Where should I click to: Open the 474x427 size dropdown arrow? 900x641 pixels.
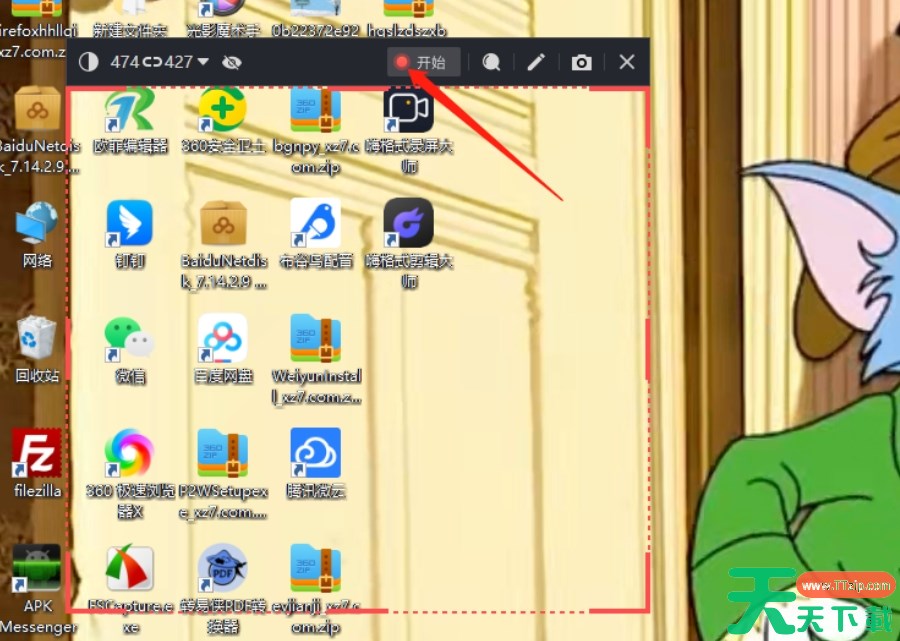pos(203,61)
